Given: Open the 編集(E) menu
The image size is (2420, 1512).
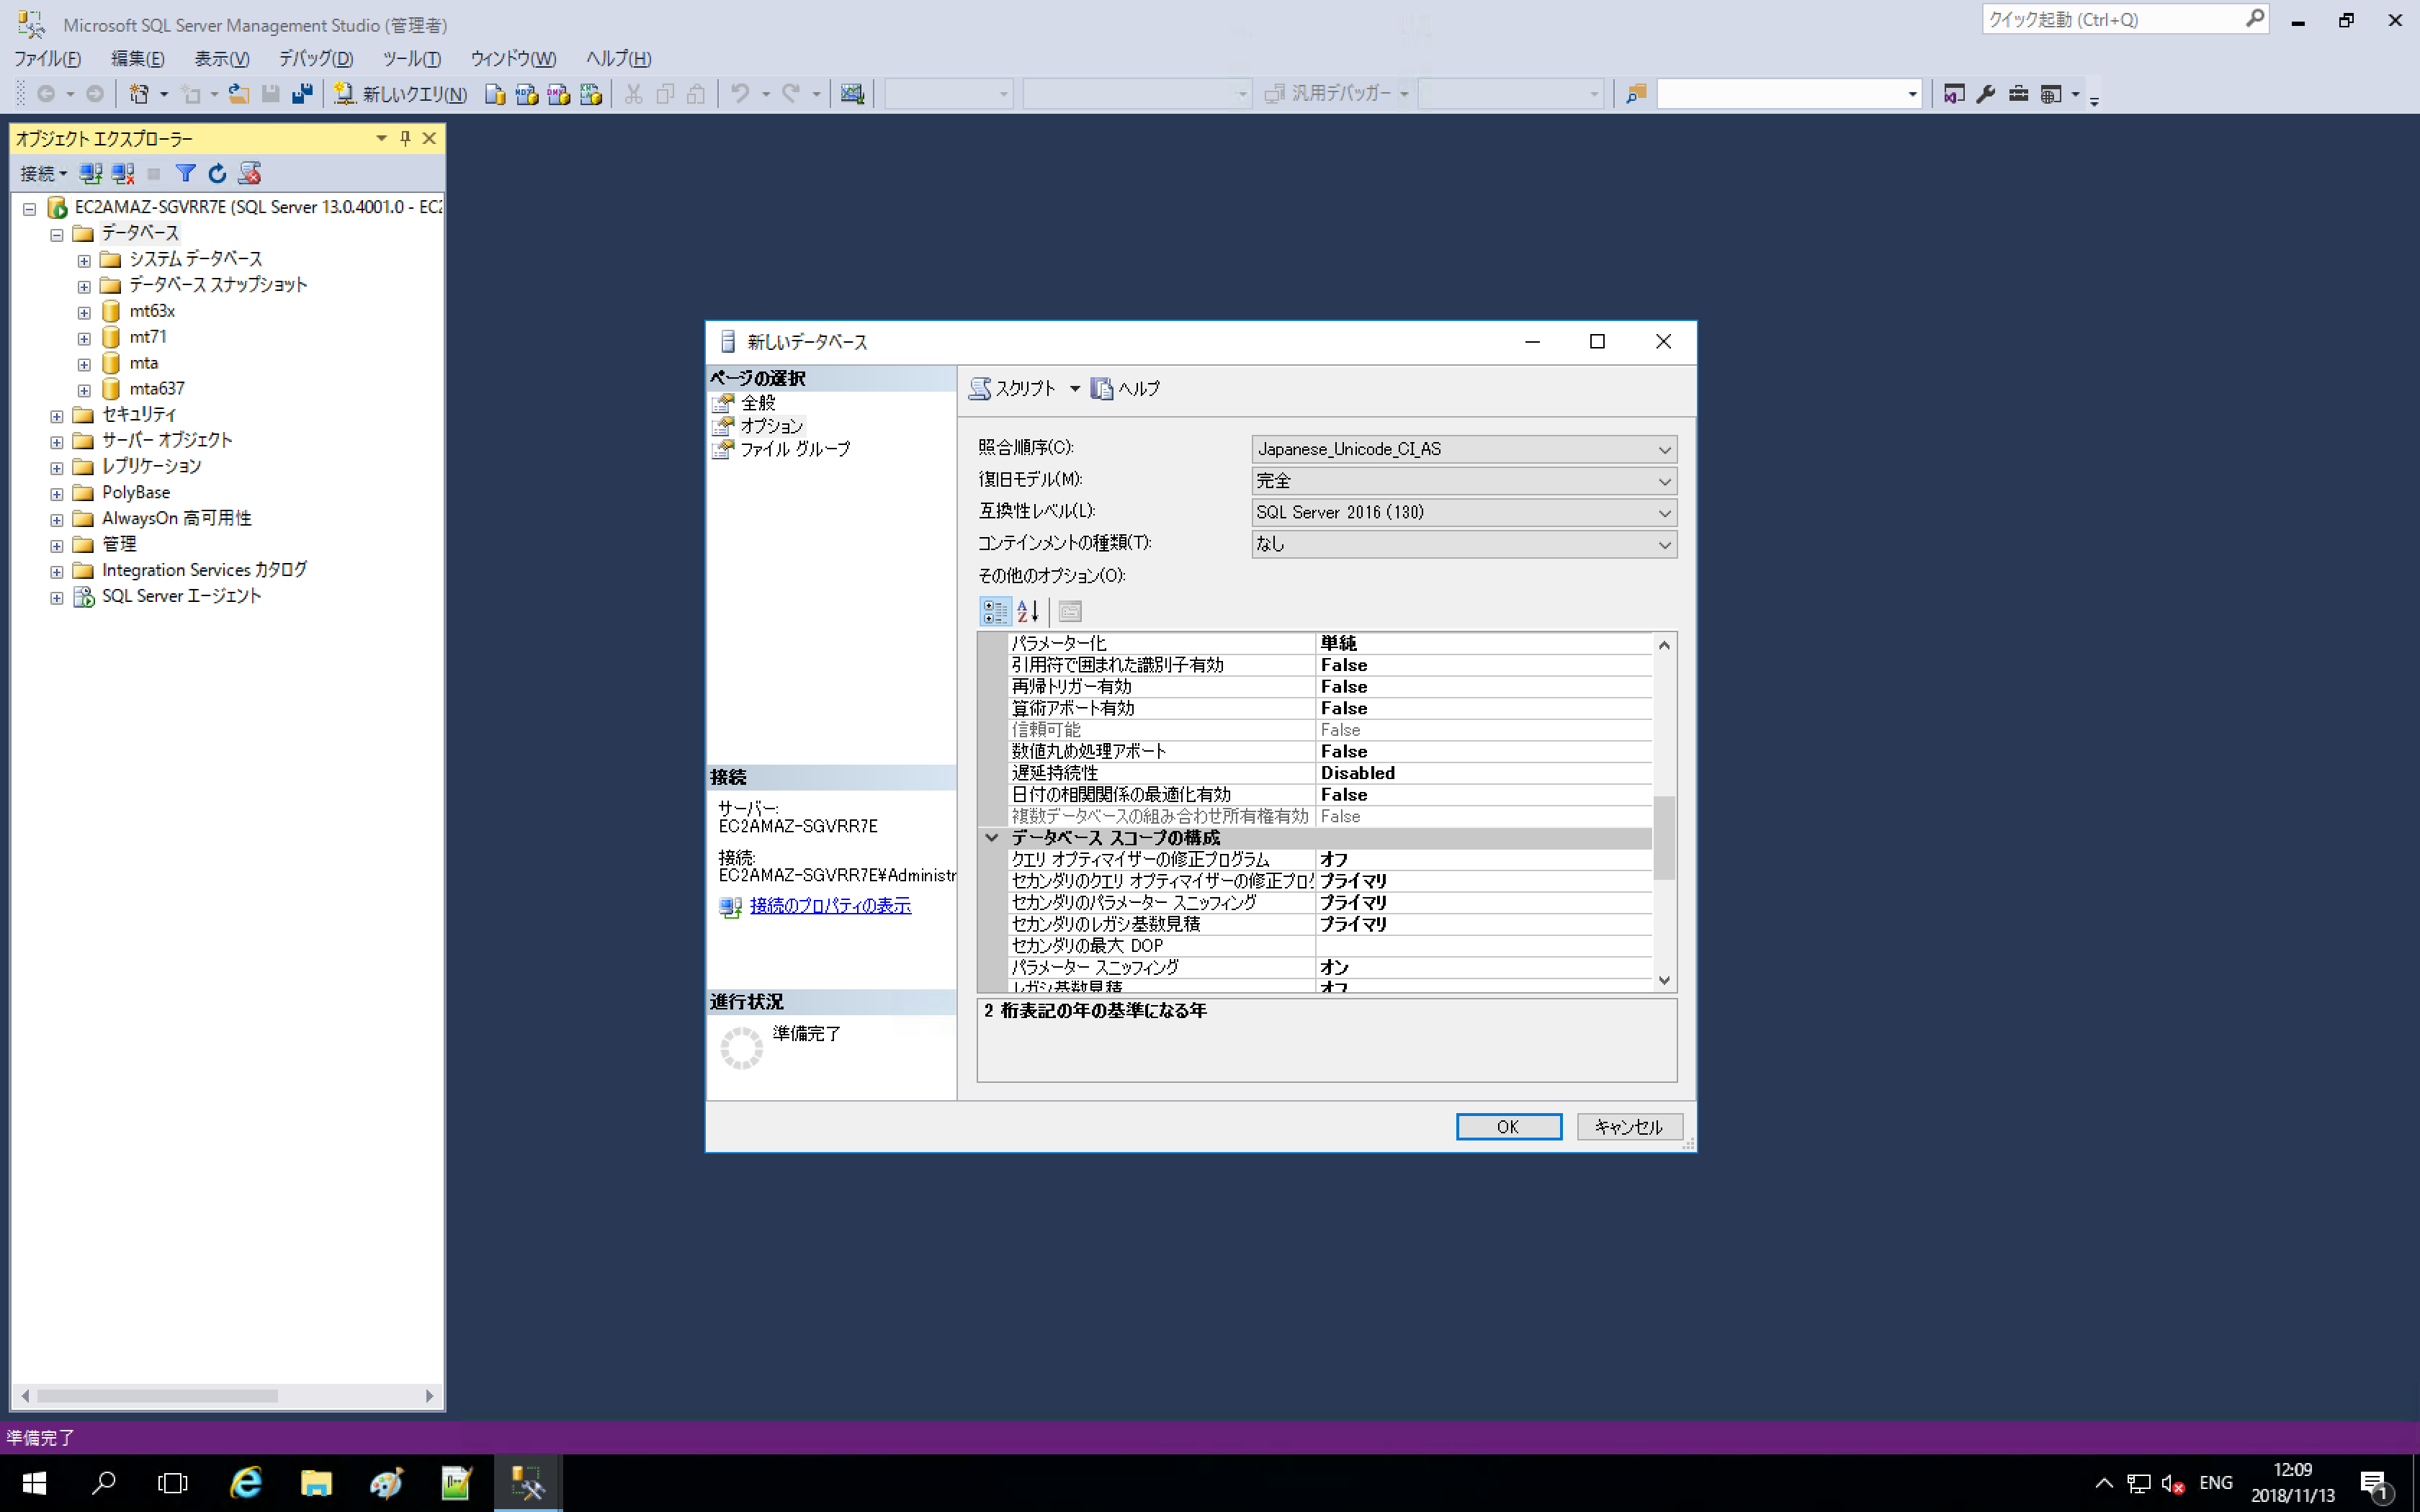Looking at the screenshot, I should pos(138,59).
